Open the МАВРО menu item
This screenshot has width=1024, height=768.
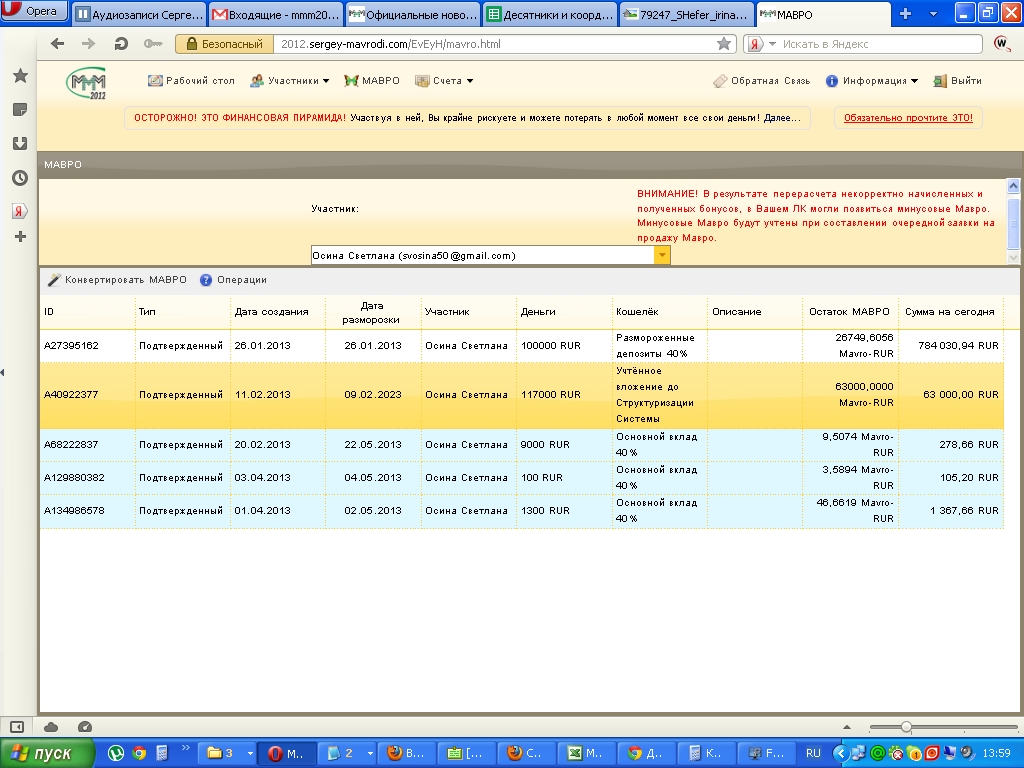point(372,81)
